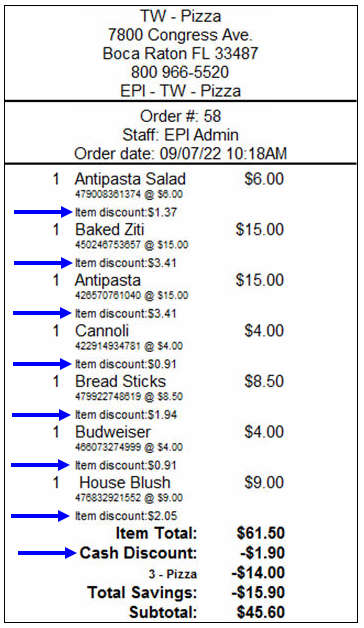Click the Subtotal amount $45.60
Viewport: 364px width, 628px height.
pos(261,612)
